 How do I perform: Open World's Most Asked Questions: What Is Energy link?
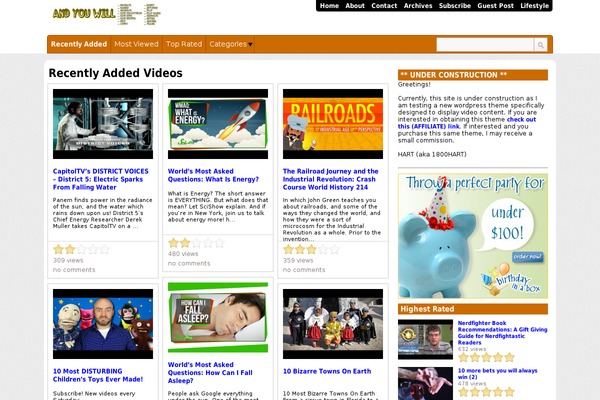click(213, 175)
